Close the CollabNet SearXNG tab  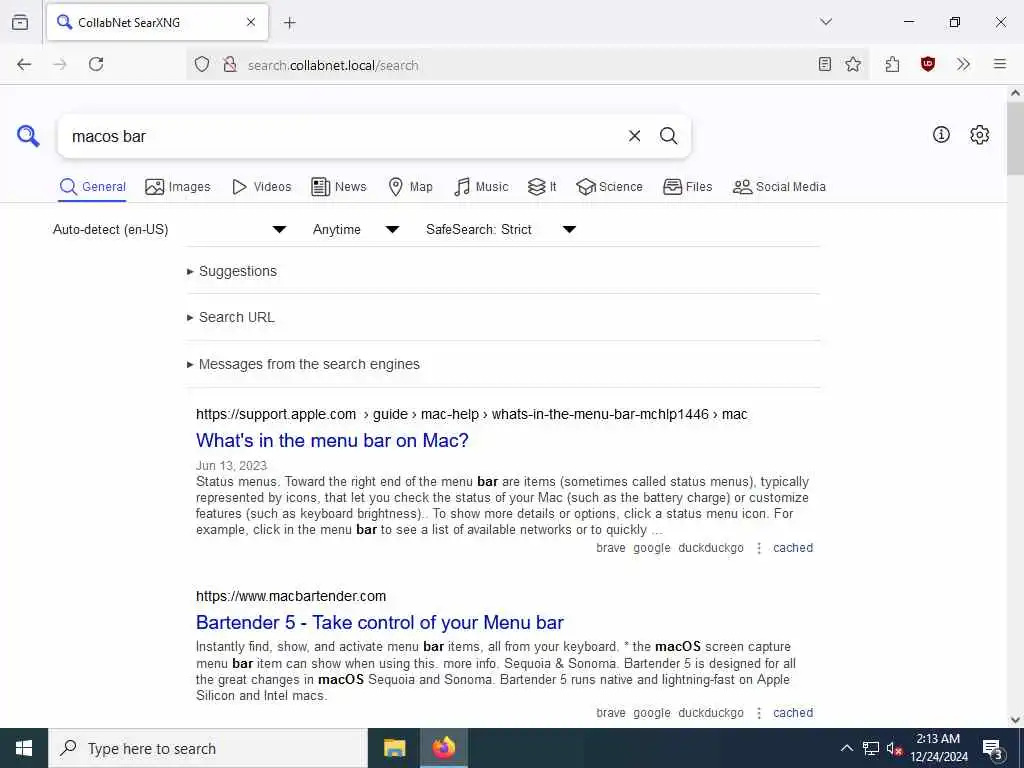click(x=251, y=22)
